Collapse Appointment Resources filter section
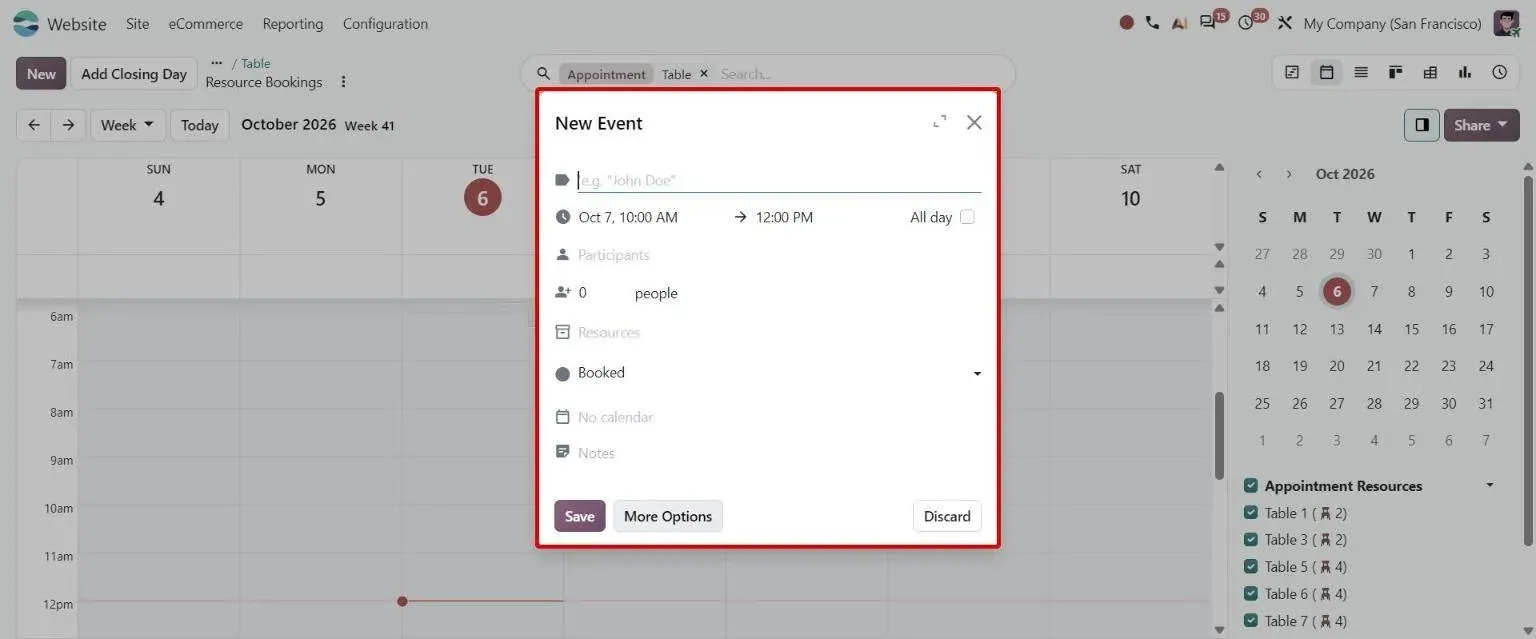1536x639 pixels. (x=1490, y=486)
